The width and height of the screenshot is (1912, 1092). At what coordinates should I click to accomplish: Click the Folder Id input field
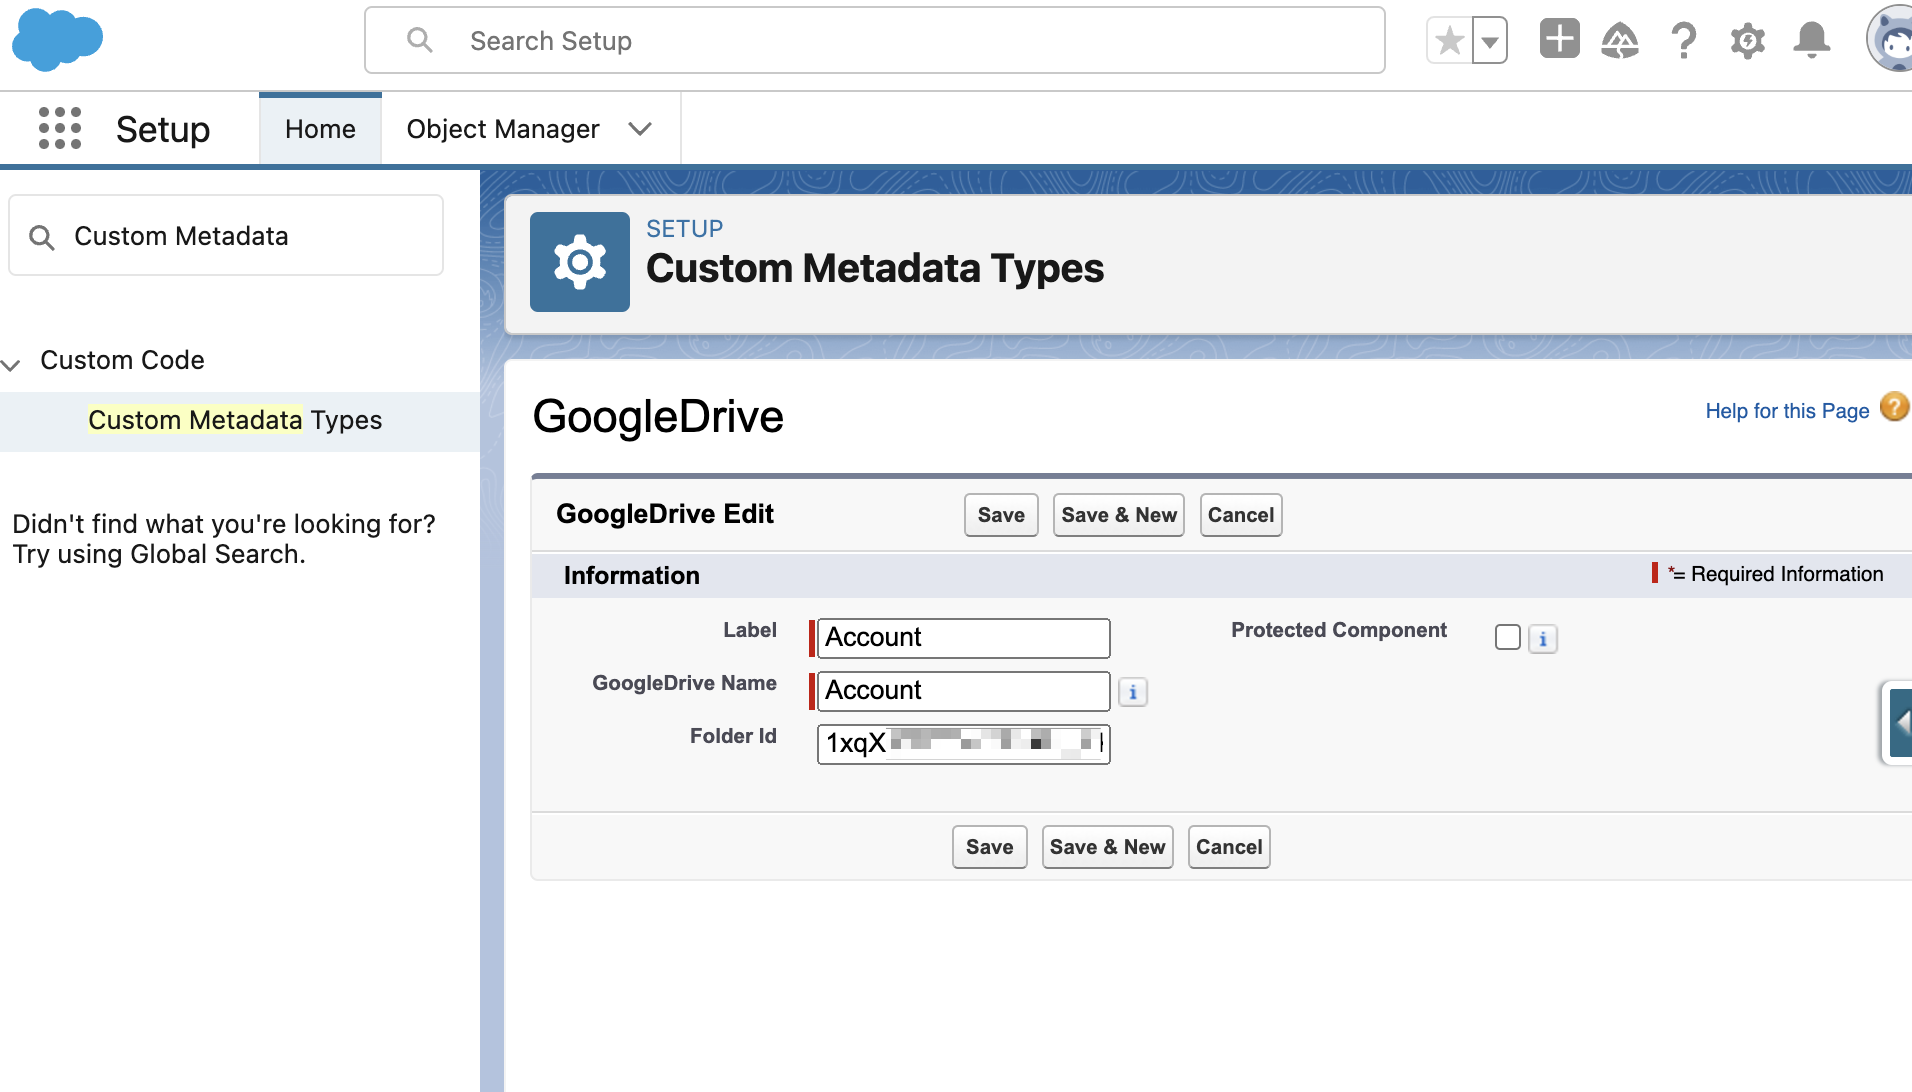click(x=963, y=744)
